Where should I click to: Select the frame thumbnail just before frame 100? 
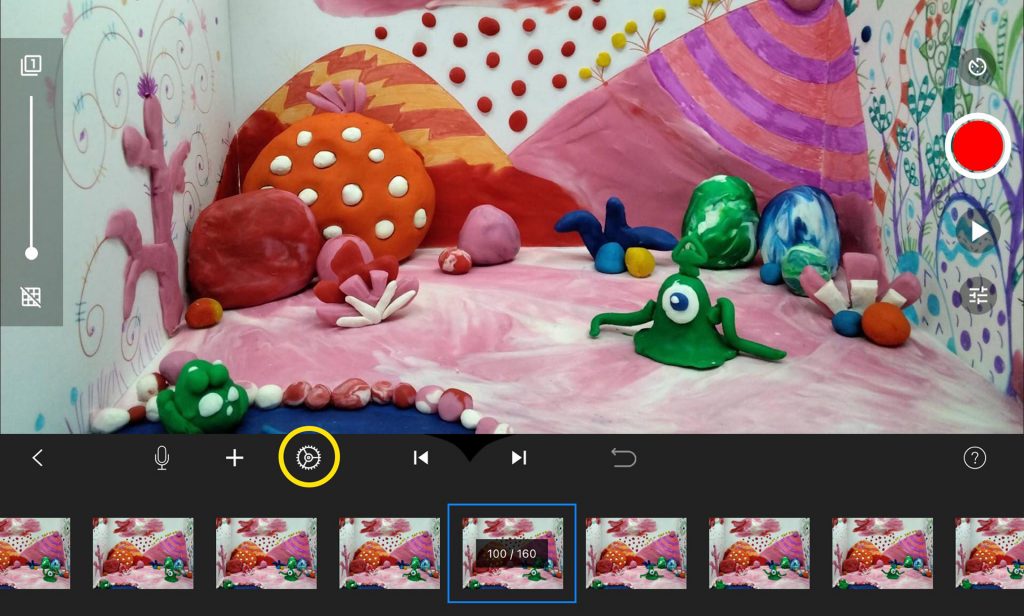[389, 553]
